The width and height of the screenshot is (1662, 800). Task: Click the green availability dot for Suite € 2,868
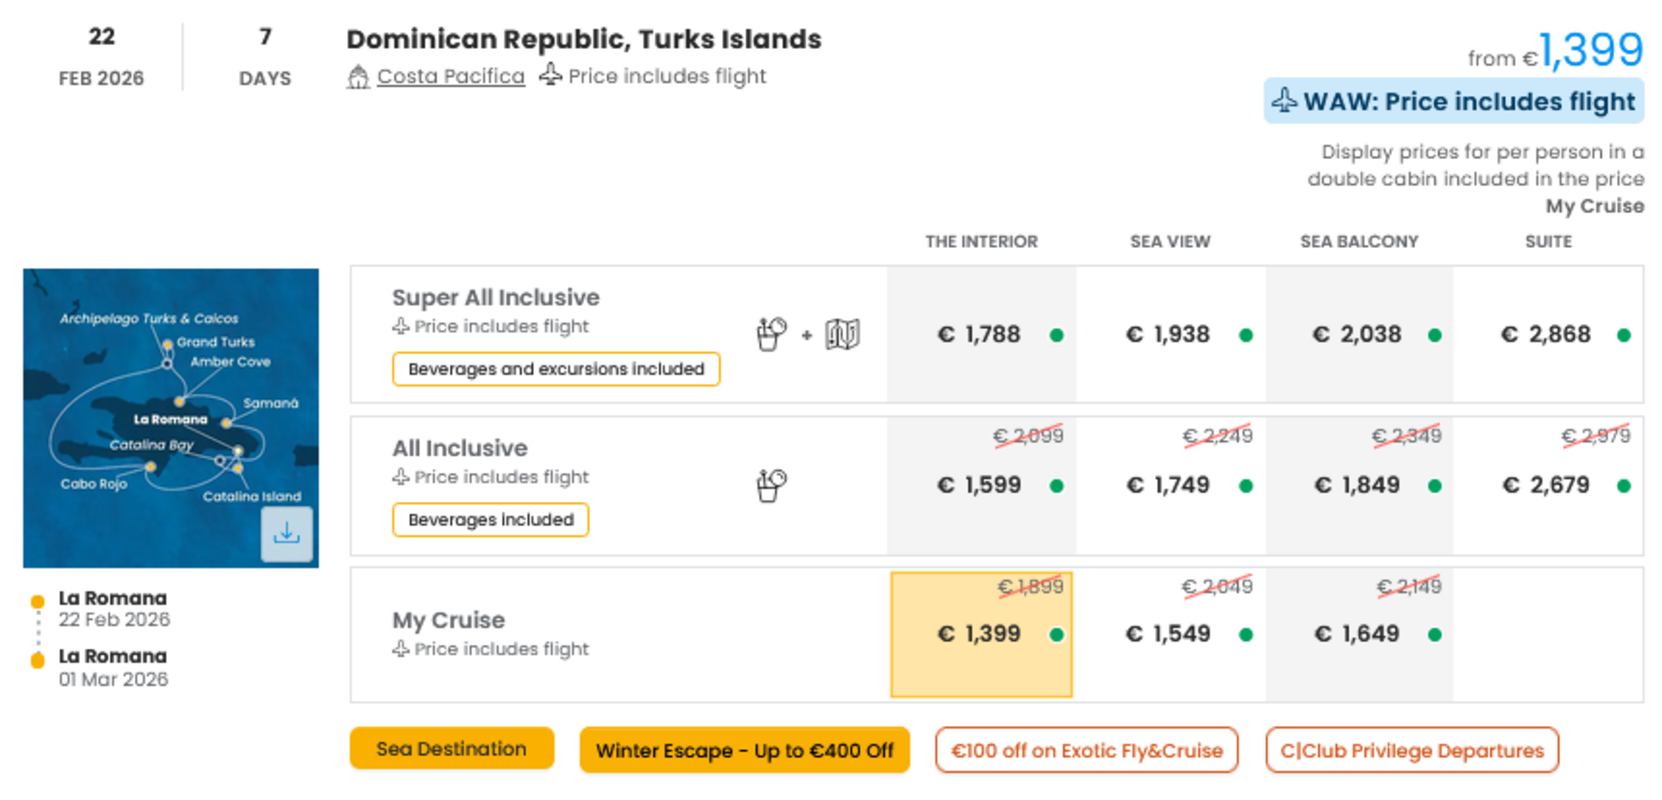1623,335
